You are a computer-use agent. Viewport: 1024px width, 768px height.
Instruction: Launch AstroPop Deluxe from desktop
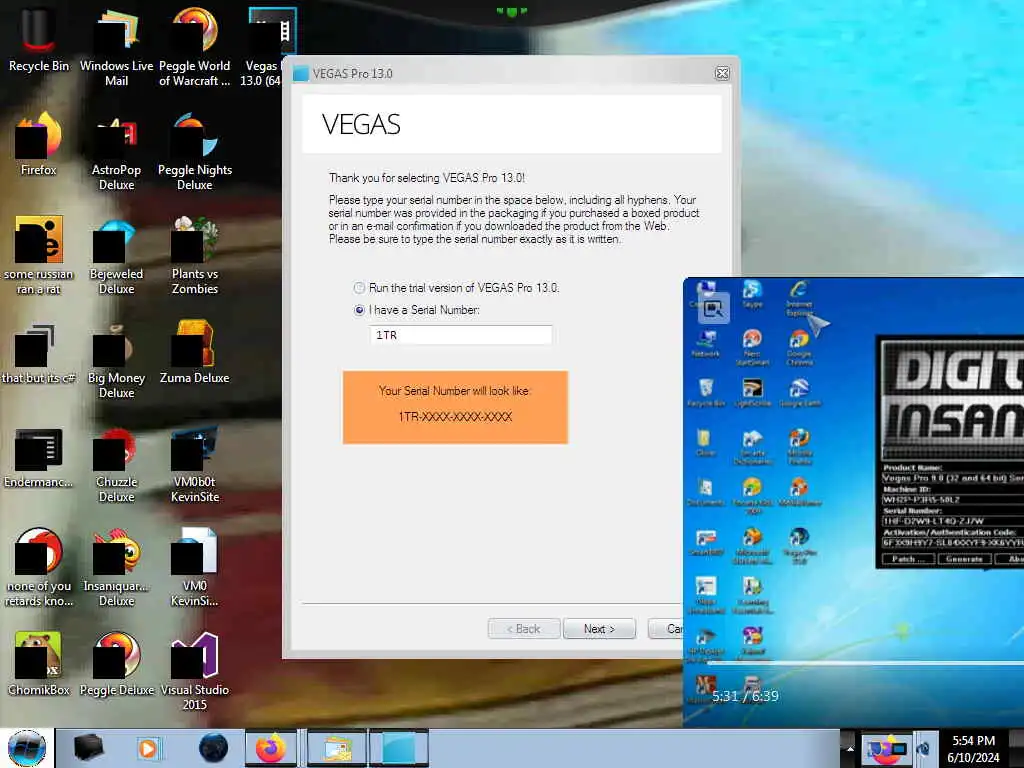tap(116, 151)
